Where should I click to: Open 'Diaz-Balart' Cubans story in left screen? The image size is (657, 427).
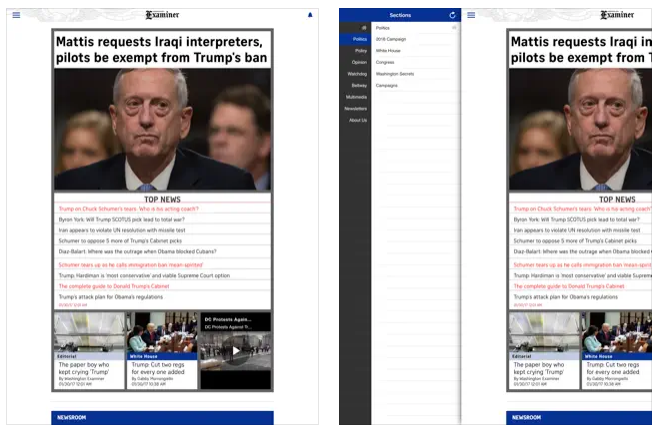(137, 251)
